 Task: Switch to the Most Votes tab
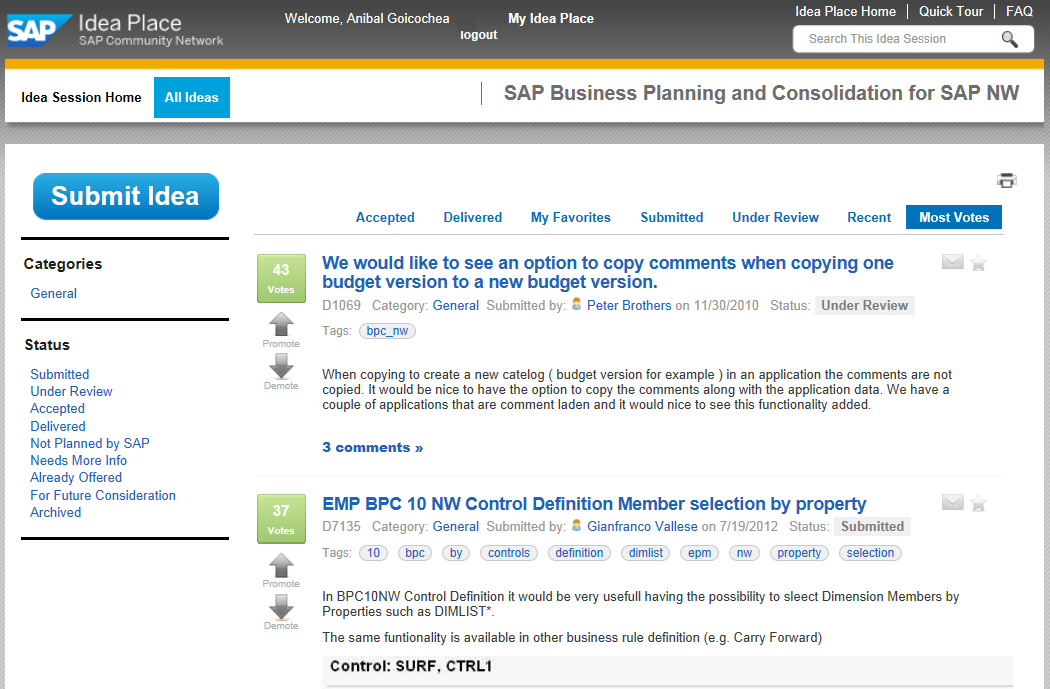(x=953, y=217)
